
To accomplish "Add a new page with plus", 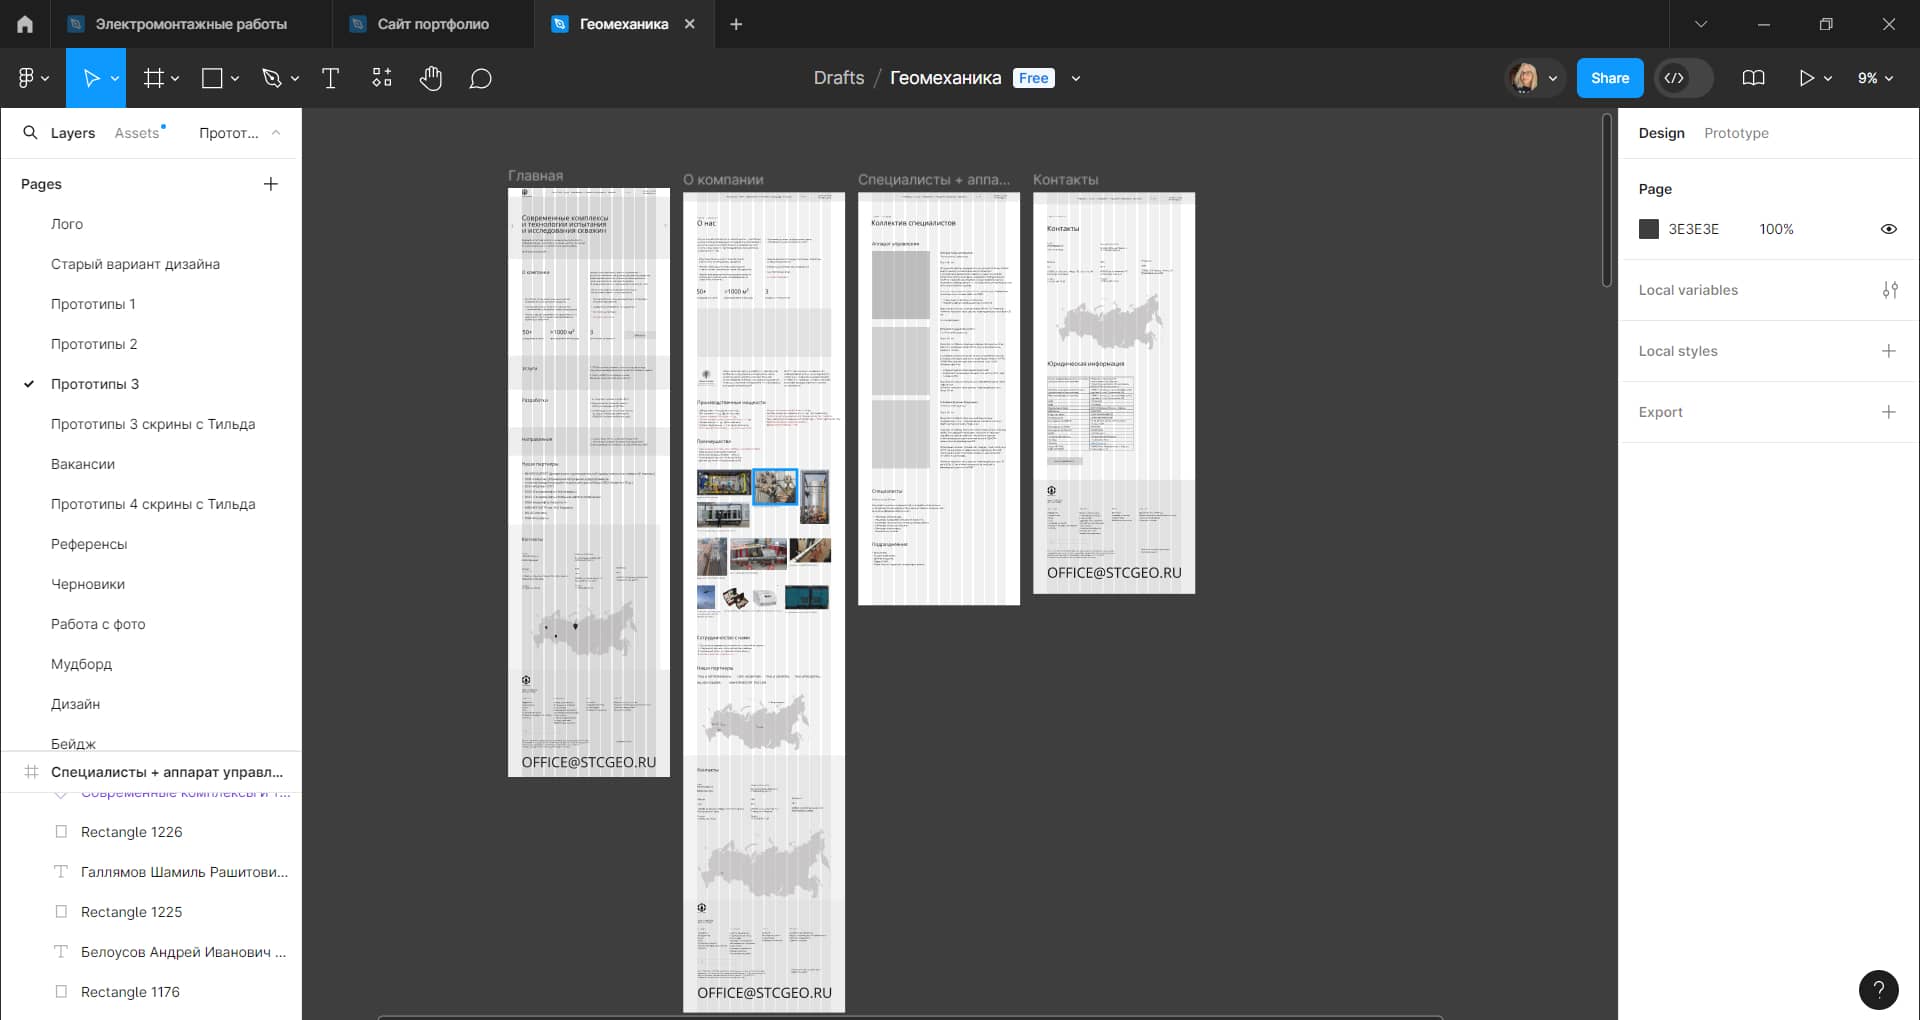I will pos(270,184).
